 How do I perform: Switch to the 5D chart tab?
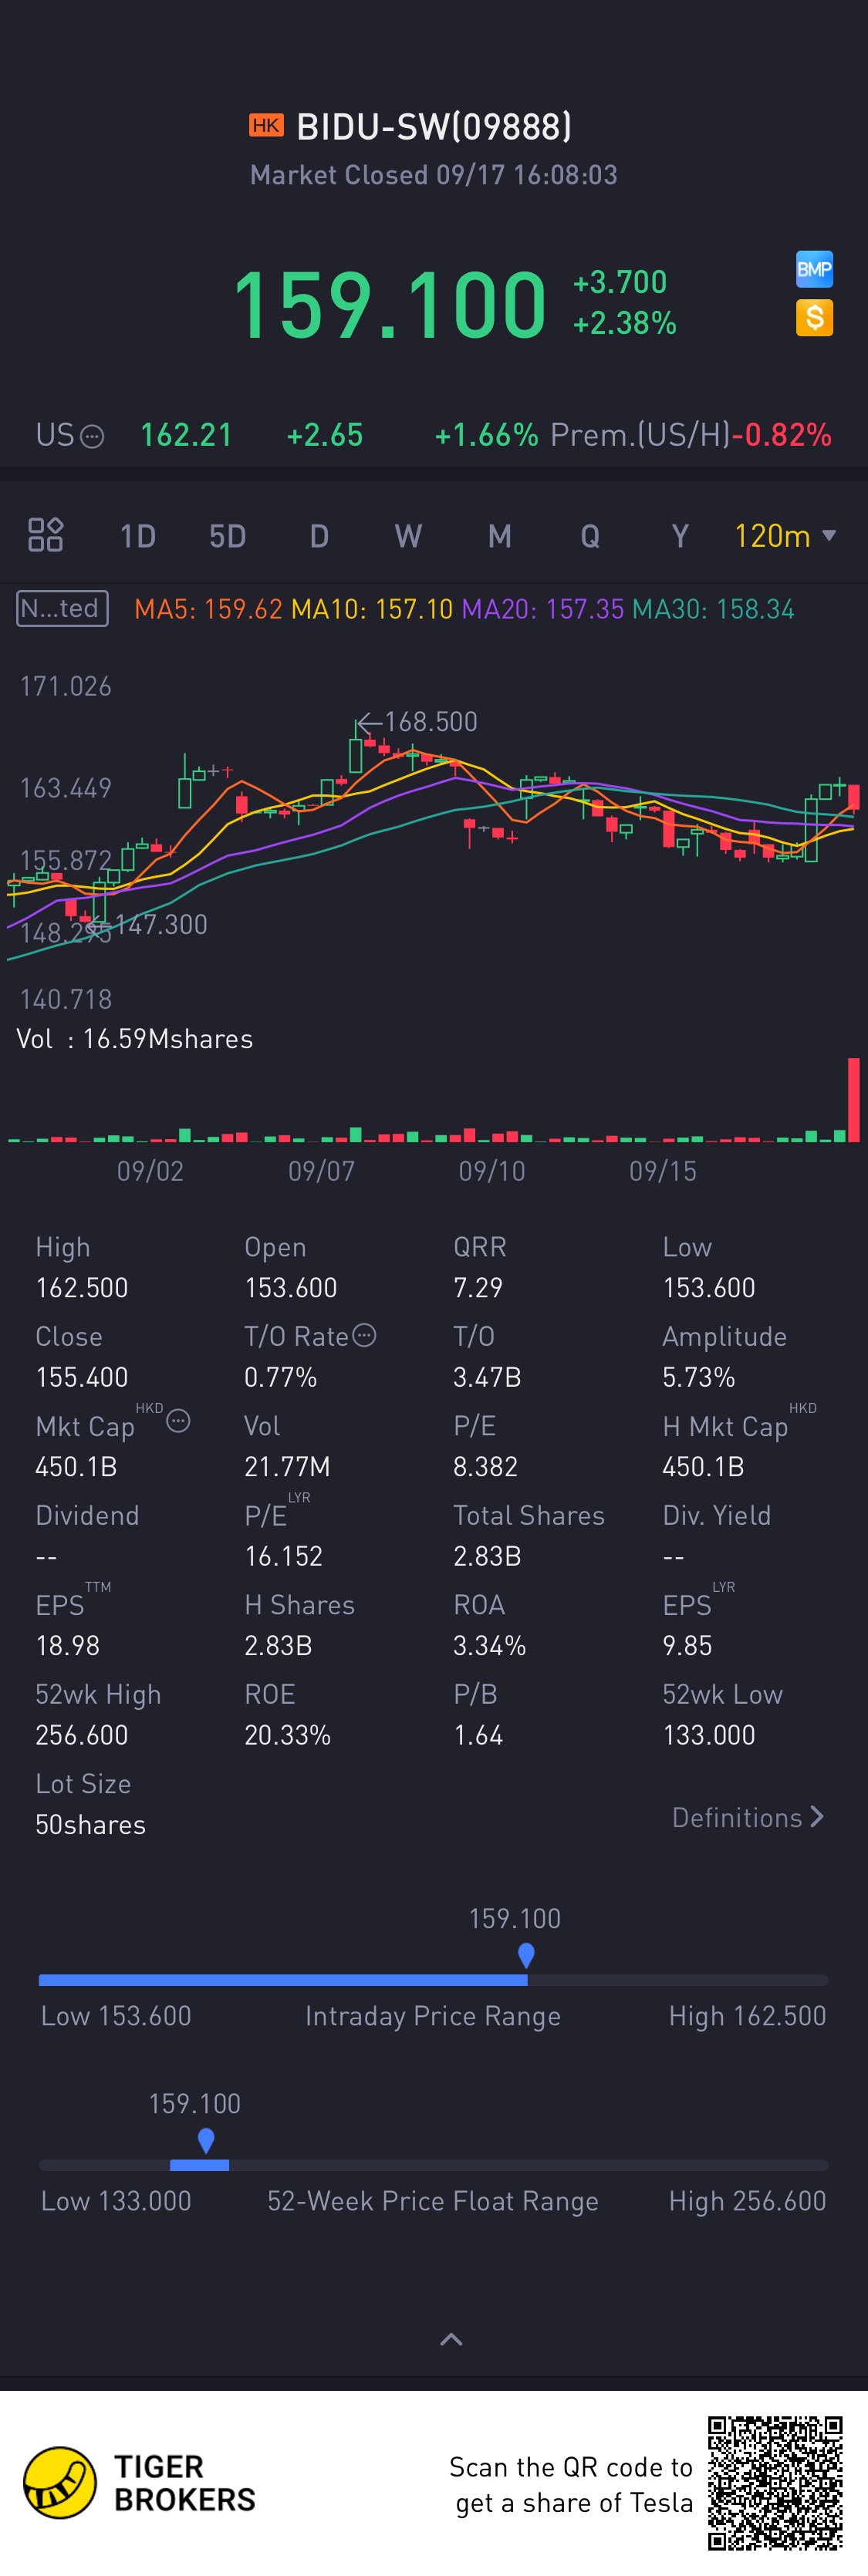point(227,536)
